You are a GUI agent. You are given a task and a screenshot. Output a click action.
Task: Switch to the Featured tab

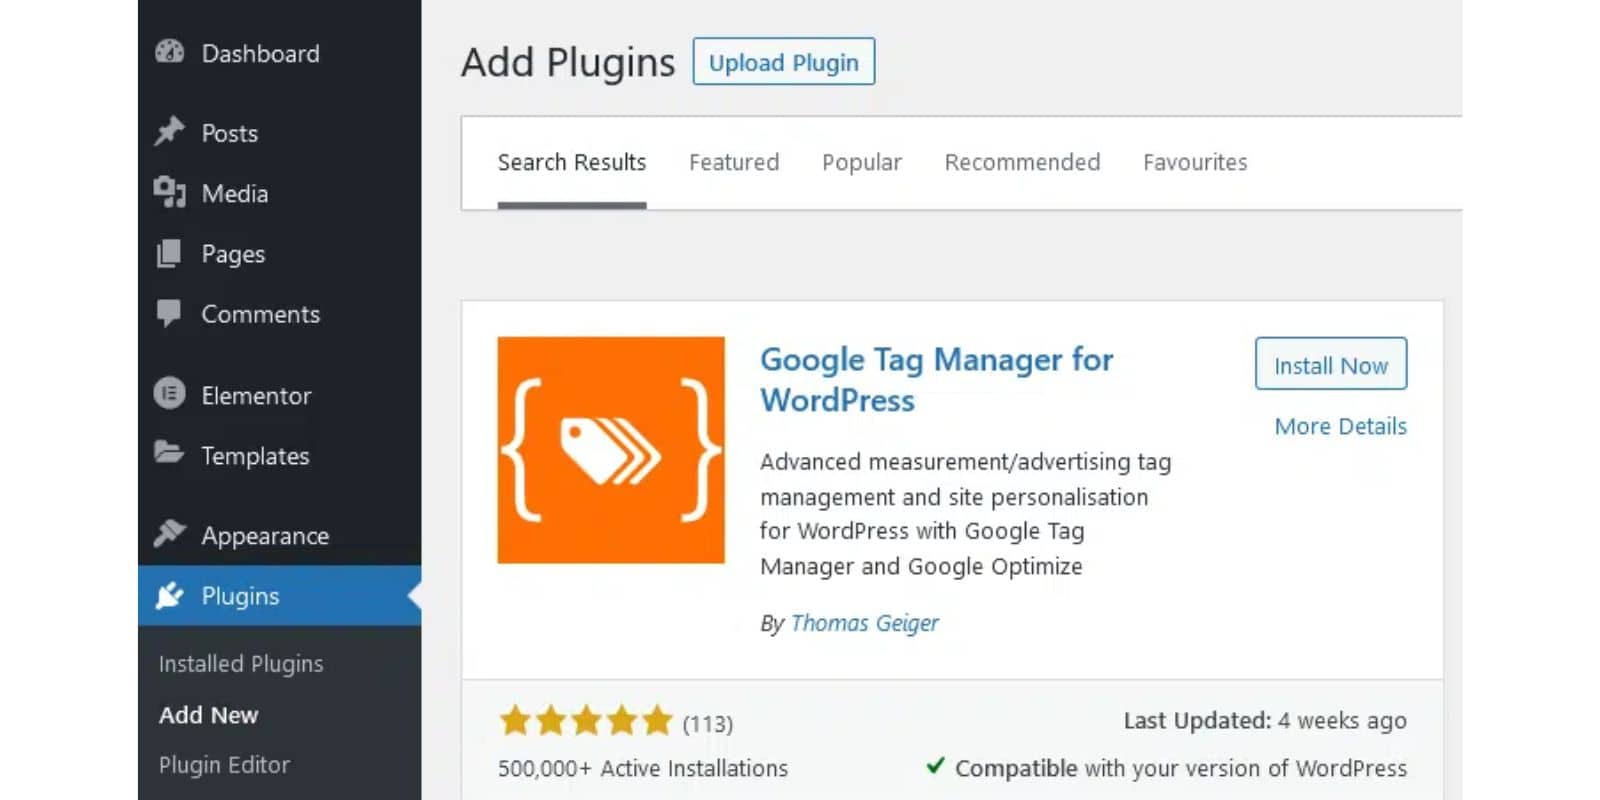733,162
